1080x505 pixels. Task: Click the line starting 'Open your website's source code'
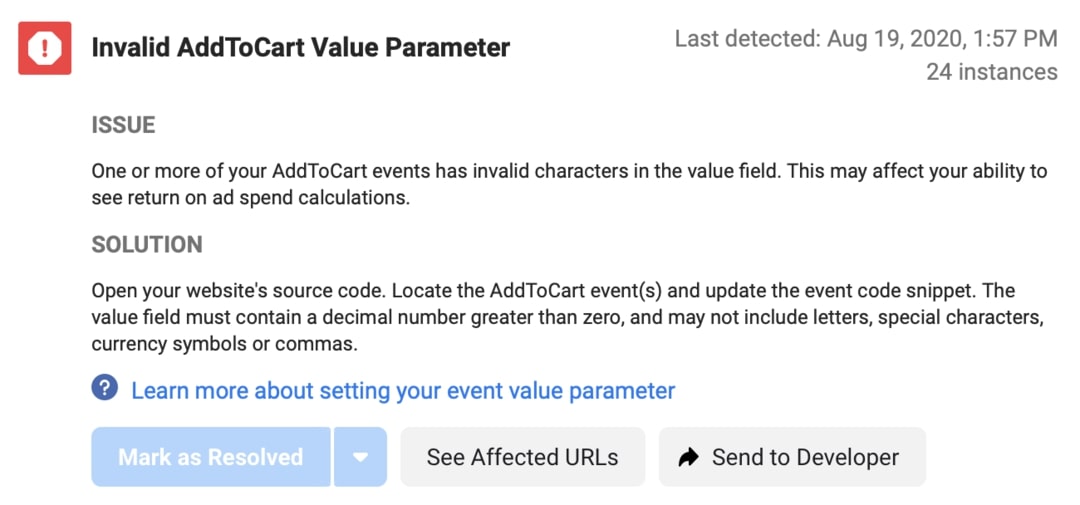[553, 291]
